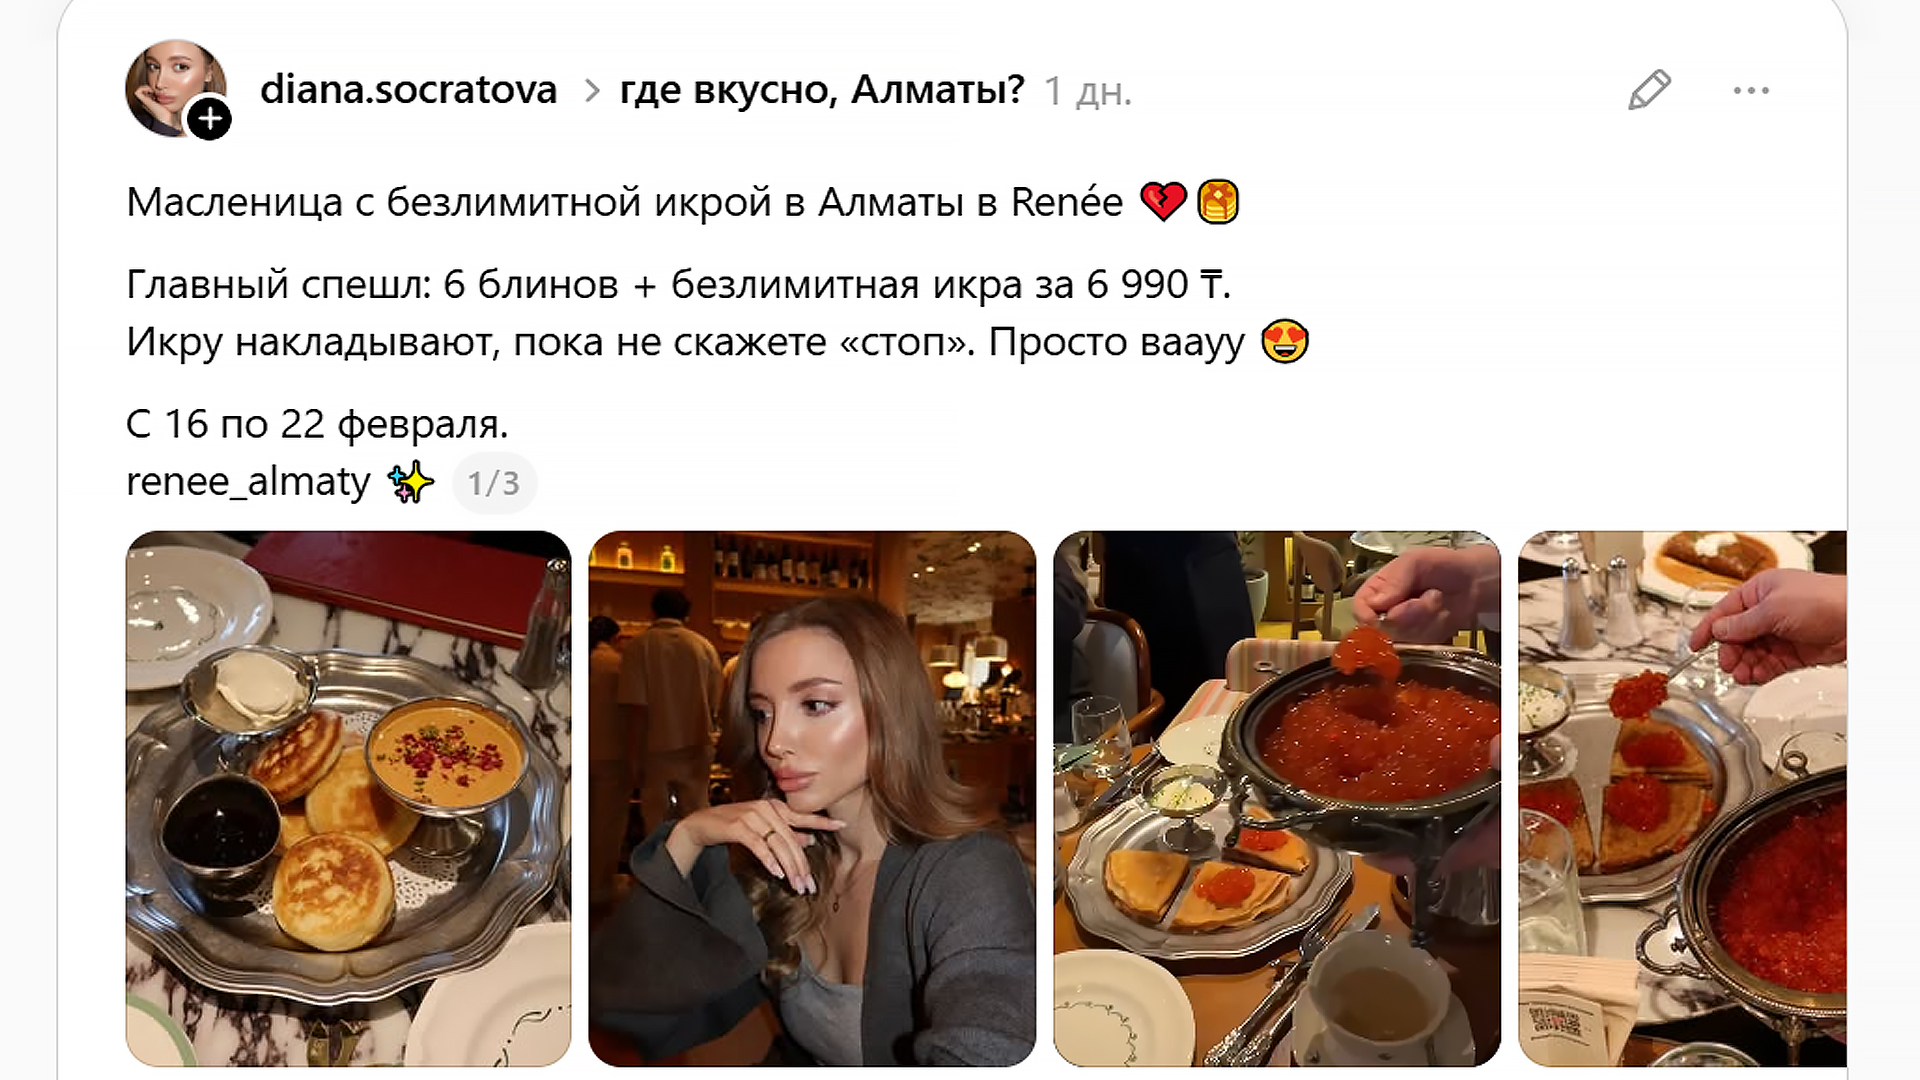Open the partially visible fourth photo
The height and width of the screenshot is (1080, 1920).
coord(1682,798)
